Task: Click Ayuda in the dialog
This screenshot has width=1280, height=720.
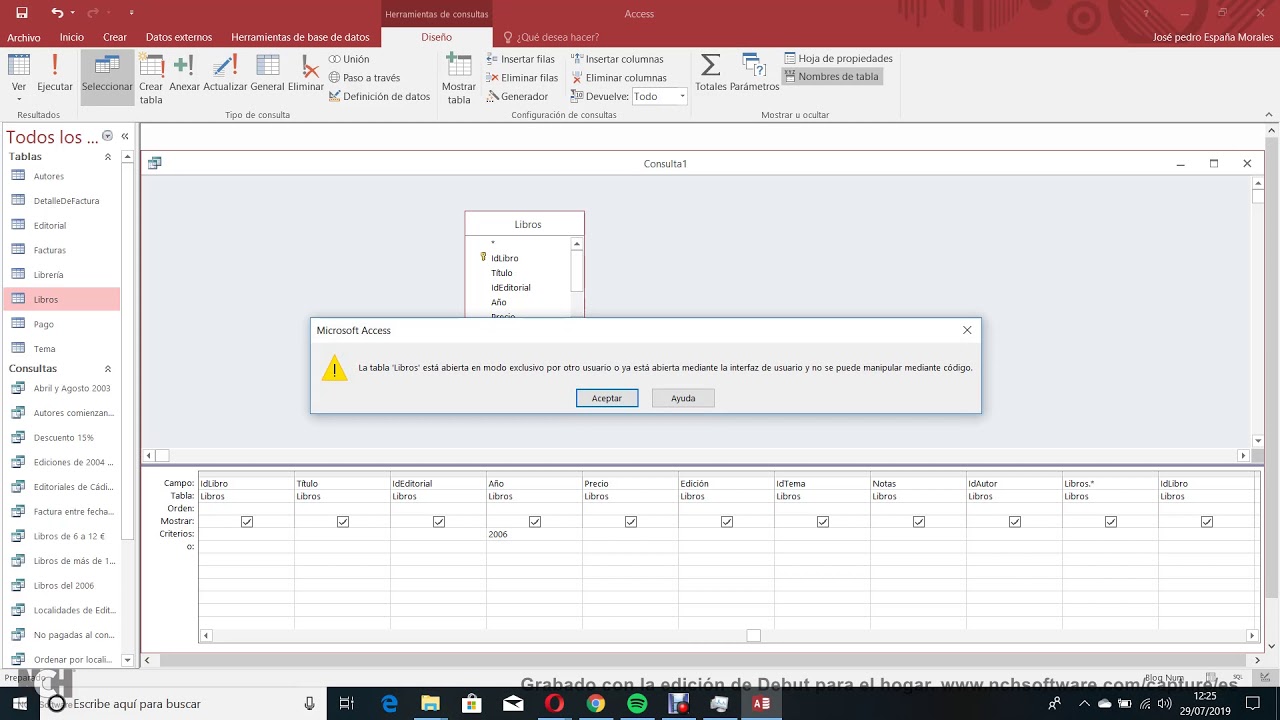Action: coord(683,398)
